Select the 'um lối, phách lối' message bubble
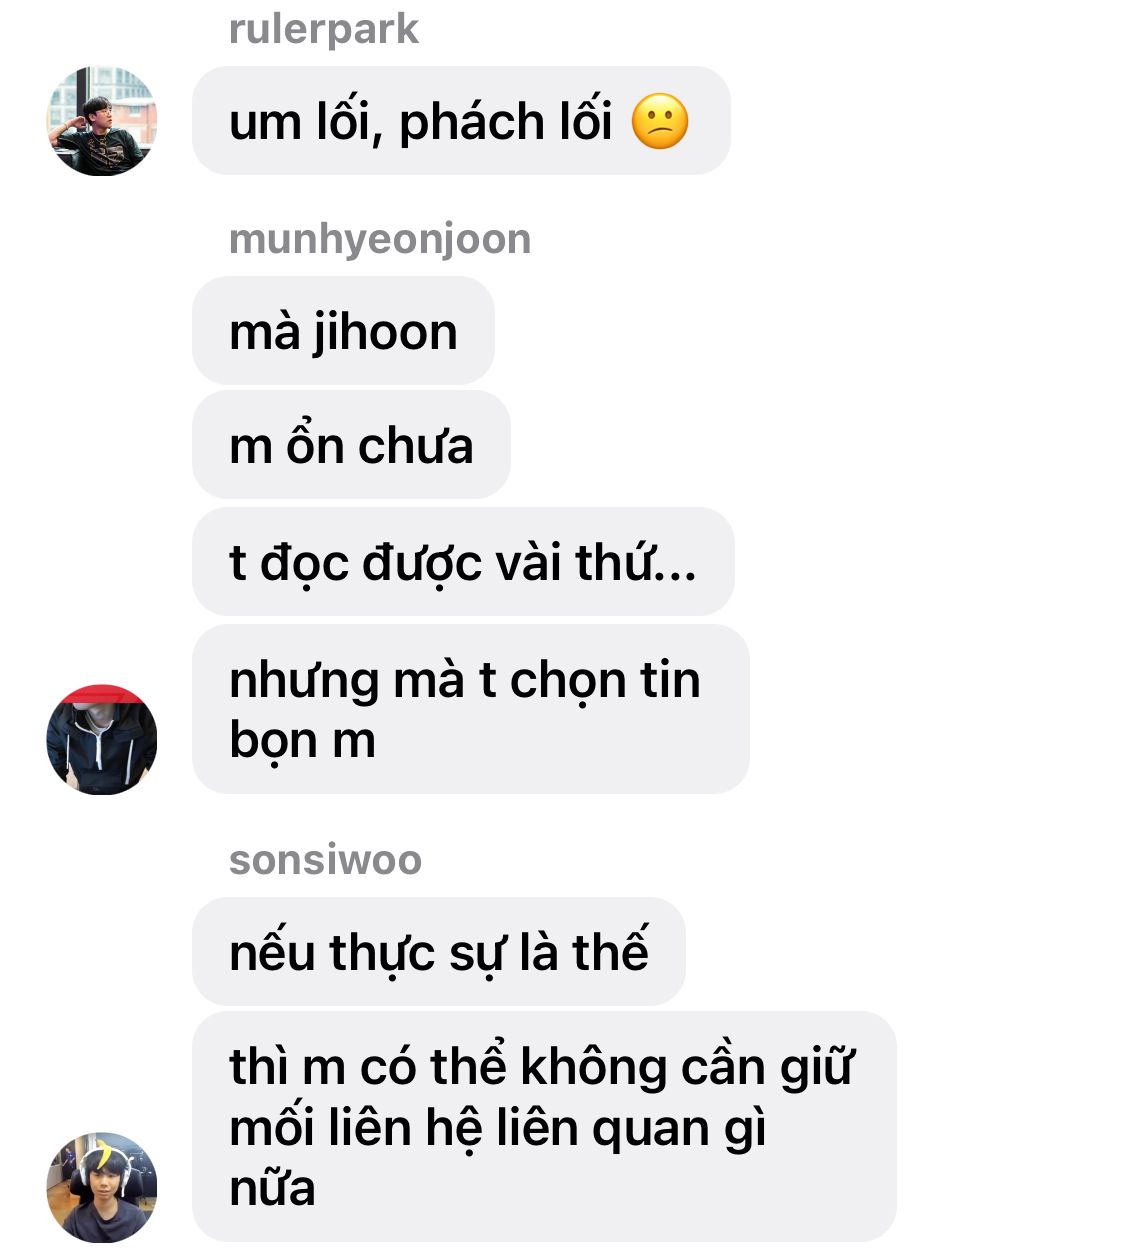This screenshot has height=1254, width=1125. (461, 121)
